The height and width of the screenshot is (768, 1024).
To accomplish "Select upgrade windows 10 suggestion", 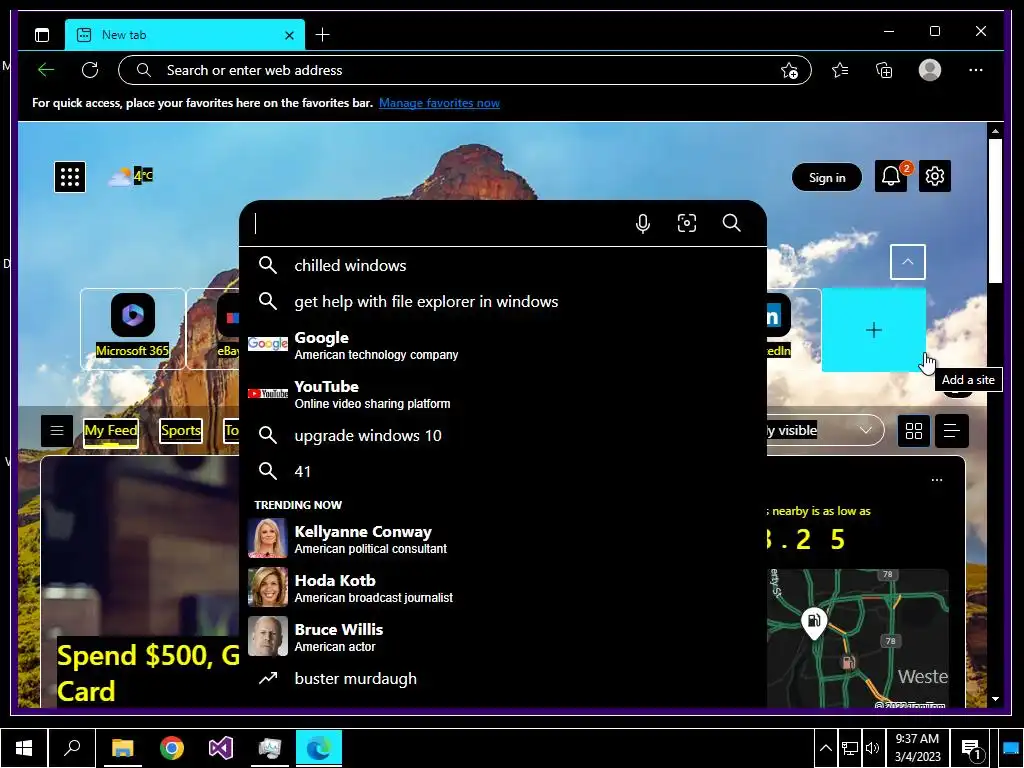I will point(503,435).
